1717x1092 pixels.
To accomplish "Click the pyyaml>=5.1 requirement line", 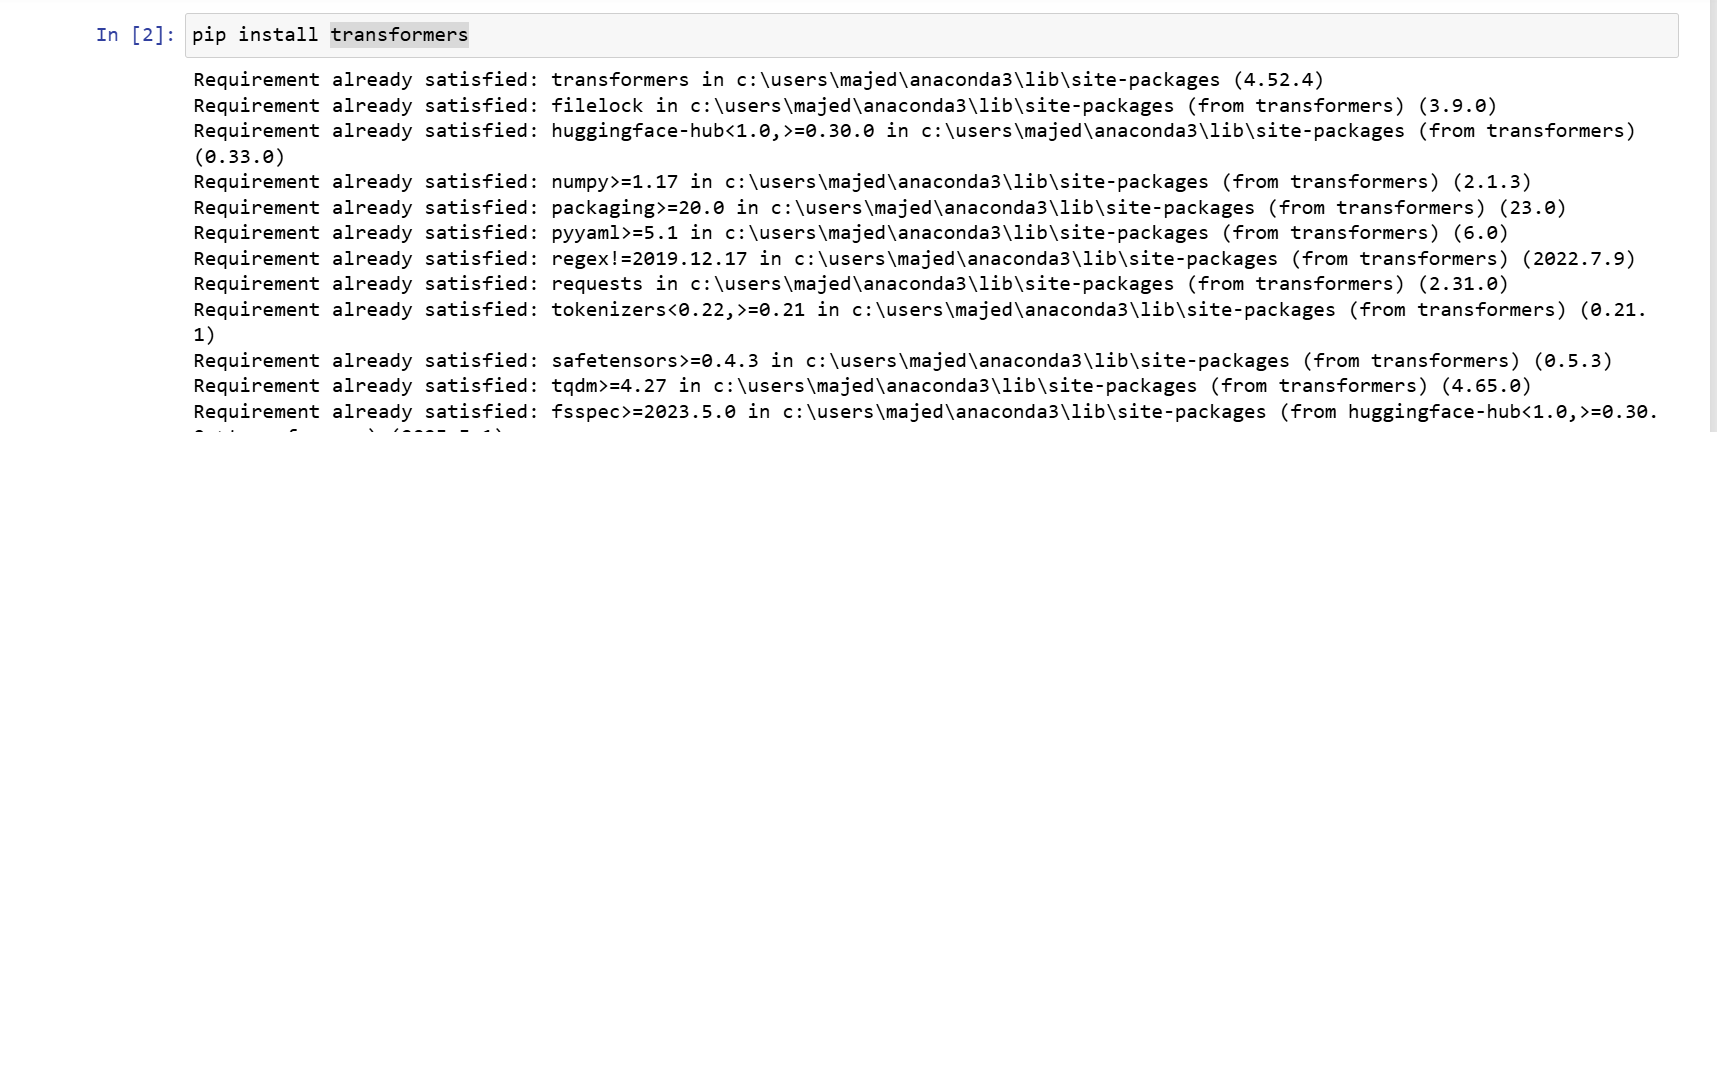I will click(850, 233).
